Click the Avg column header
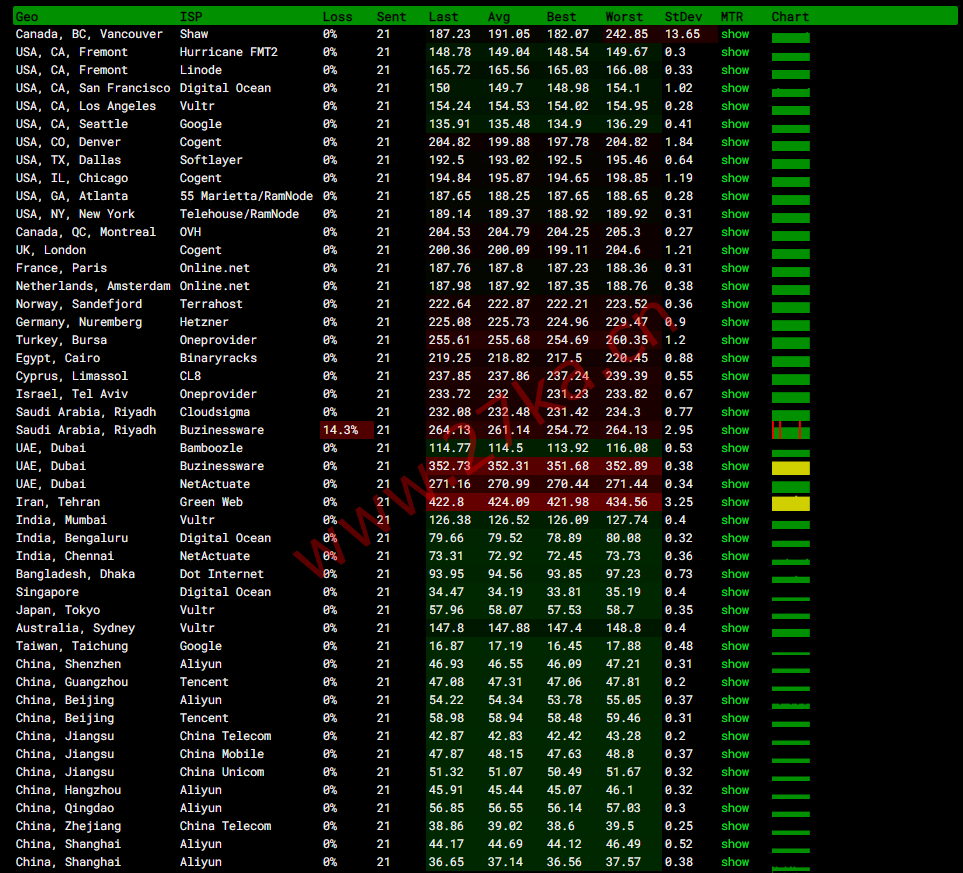This screenshot has height=873, width=963. [x=498, y=17]
